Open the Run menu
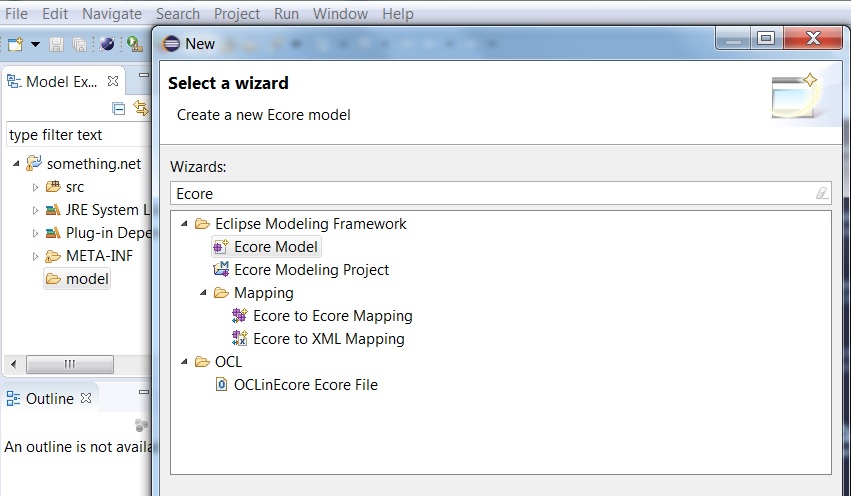The height and width of the screenshot is (496, 851). [287, 14]
